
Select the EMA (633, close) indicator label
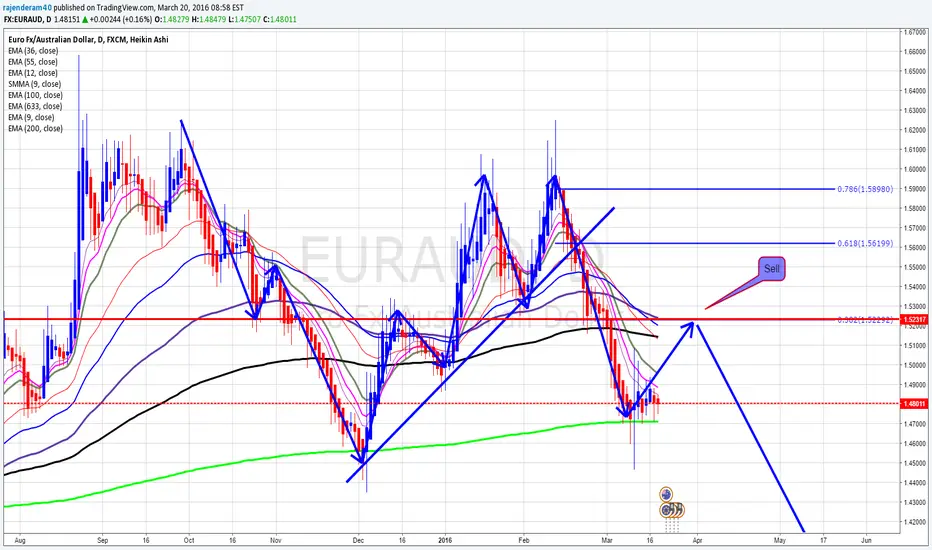coord(35,106)
